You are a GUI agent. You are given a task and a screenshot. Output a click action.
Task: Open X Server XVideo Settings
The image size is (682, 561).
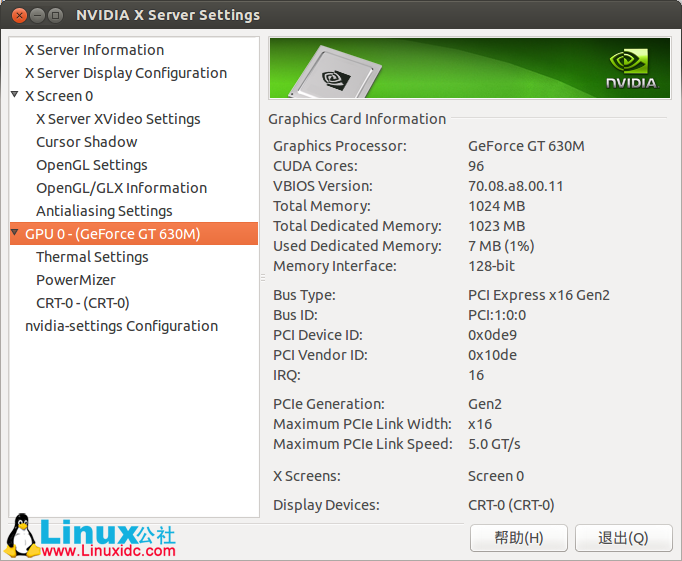click(x=118, y=119)
